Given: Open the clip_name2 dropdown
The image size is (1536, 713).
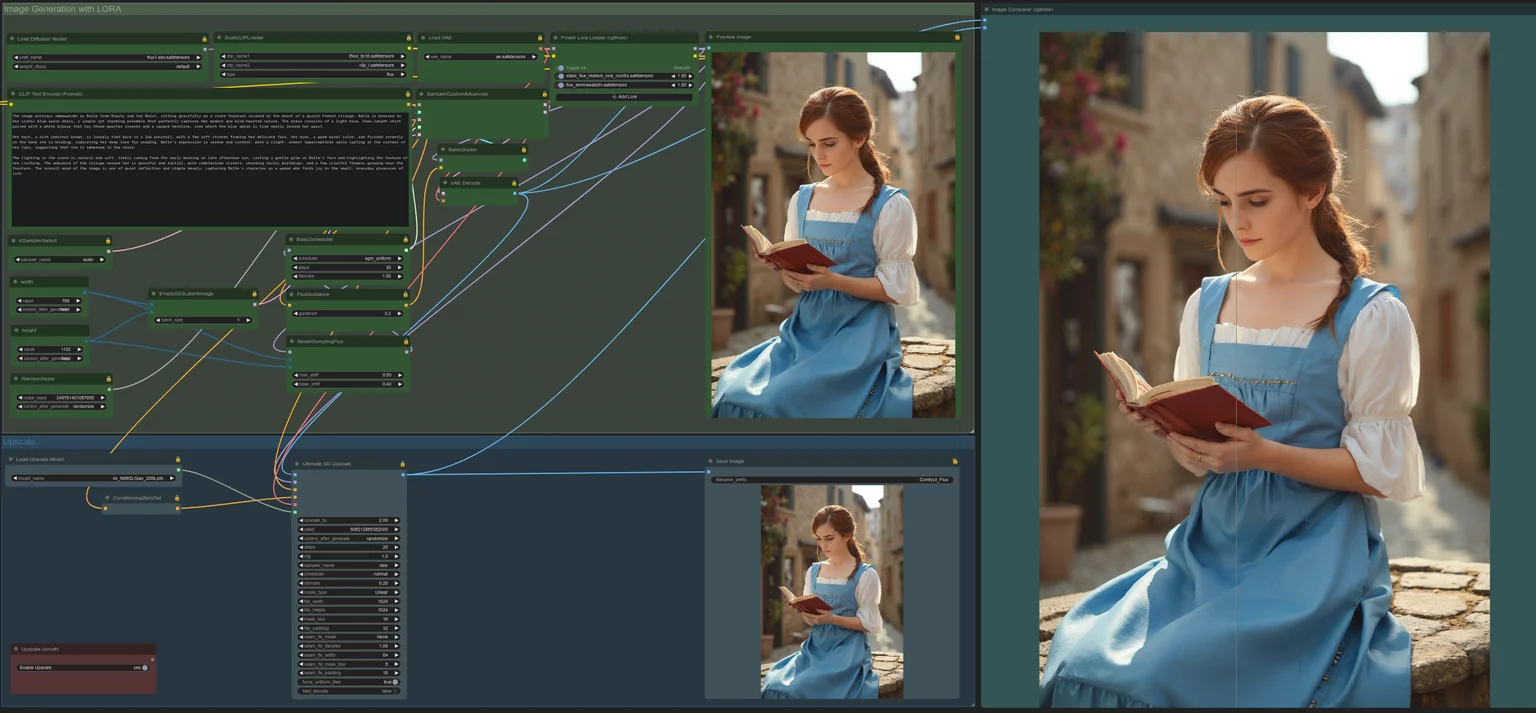Looking at the screenshot, I should (315, 65).
